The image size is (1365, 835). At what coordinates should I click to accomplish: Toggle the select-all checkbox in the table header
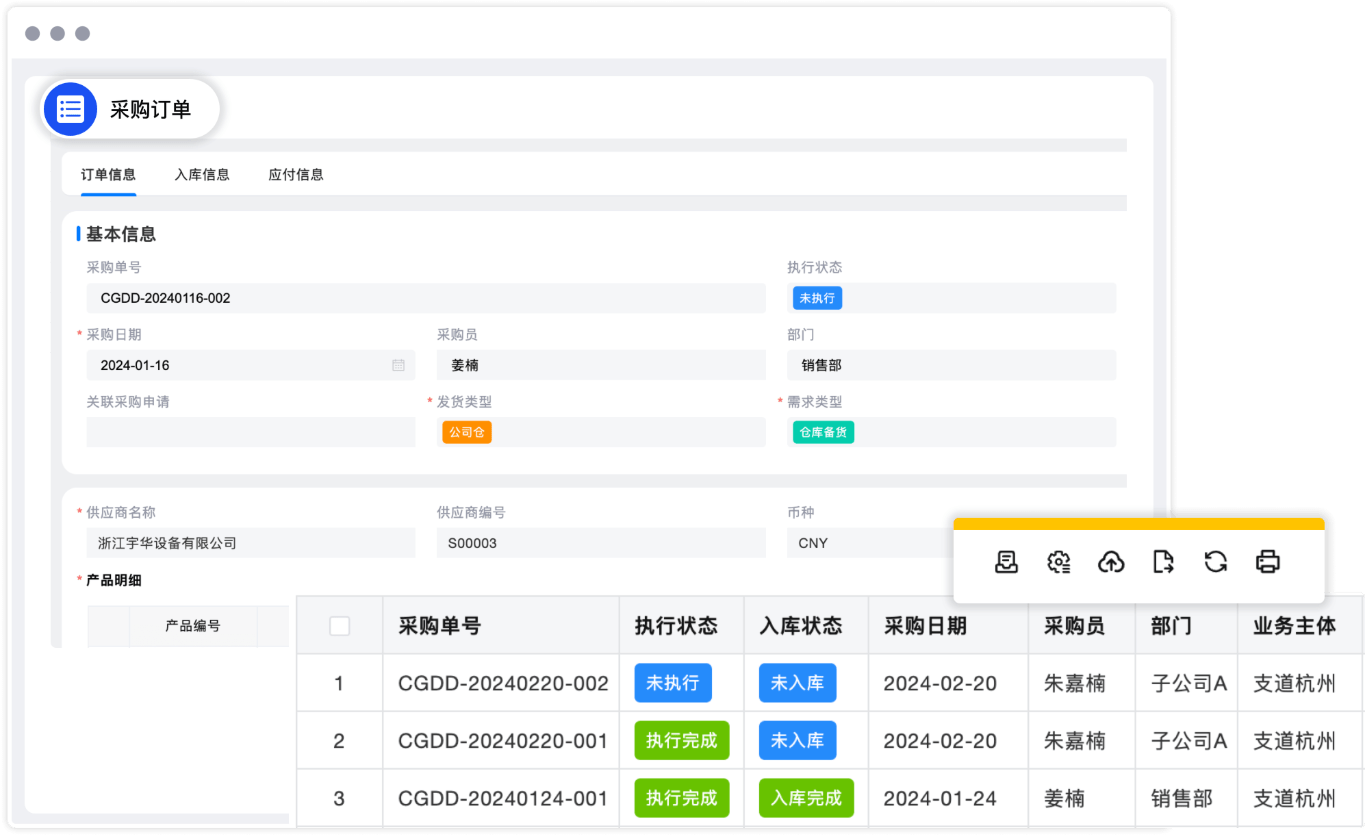click(x=339, y=625)
